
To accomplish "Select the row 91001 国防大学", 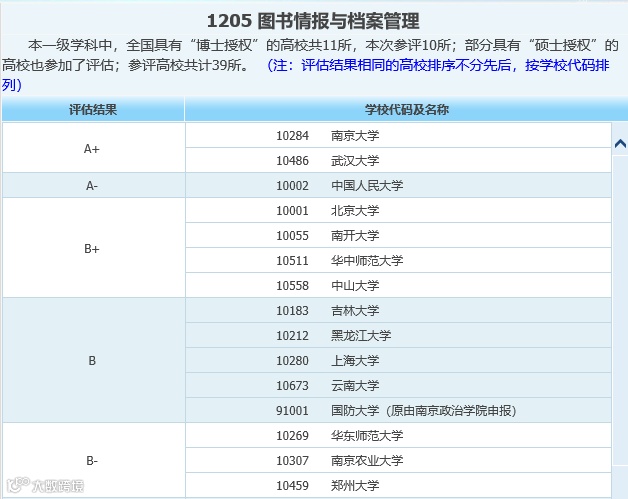I will 398,410.
